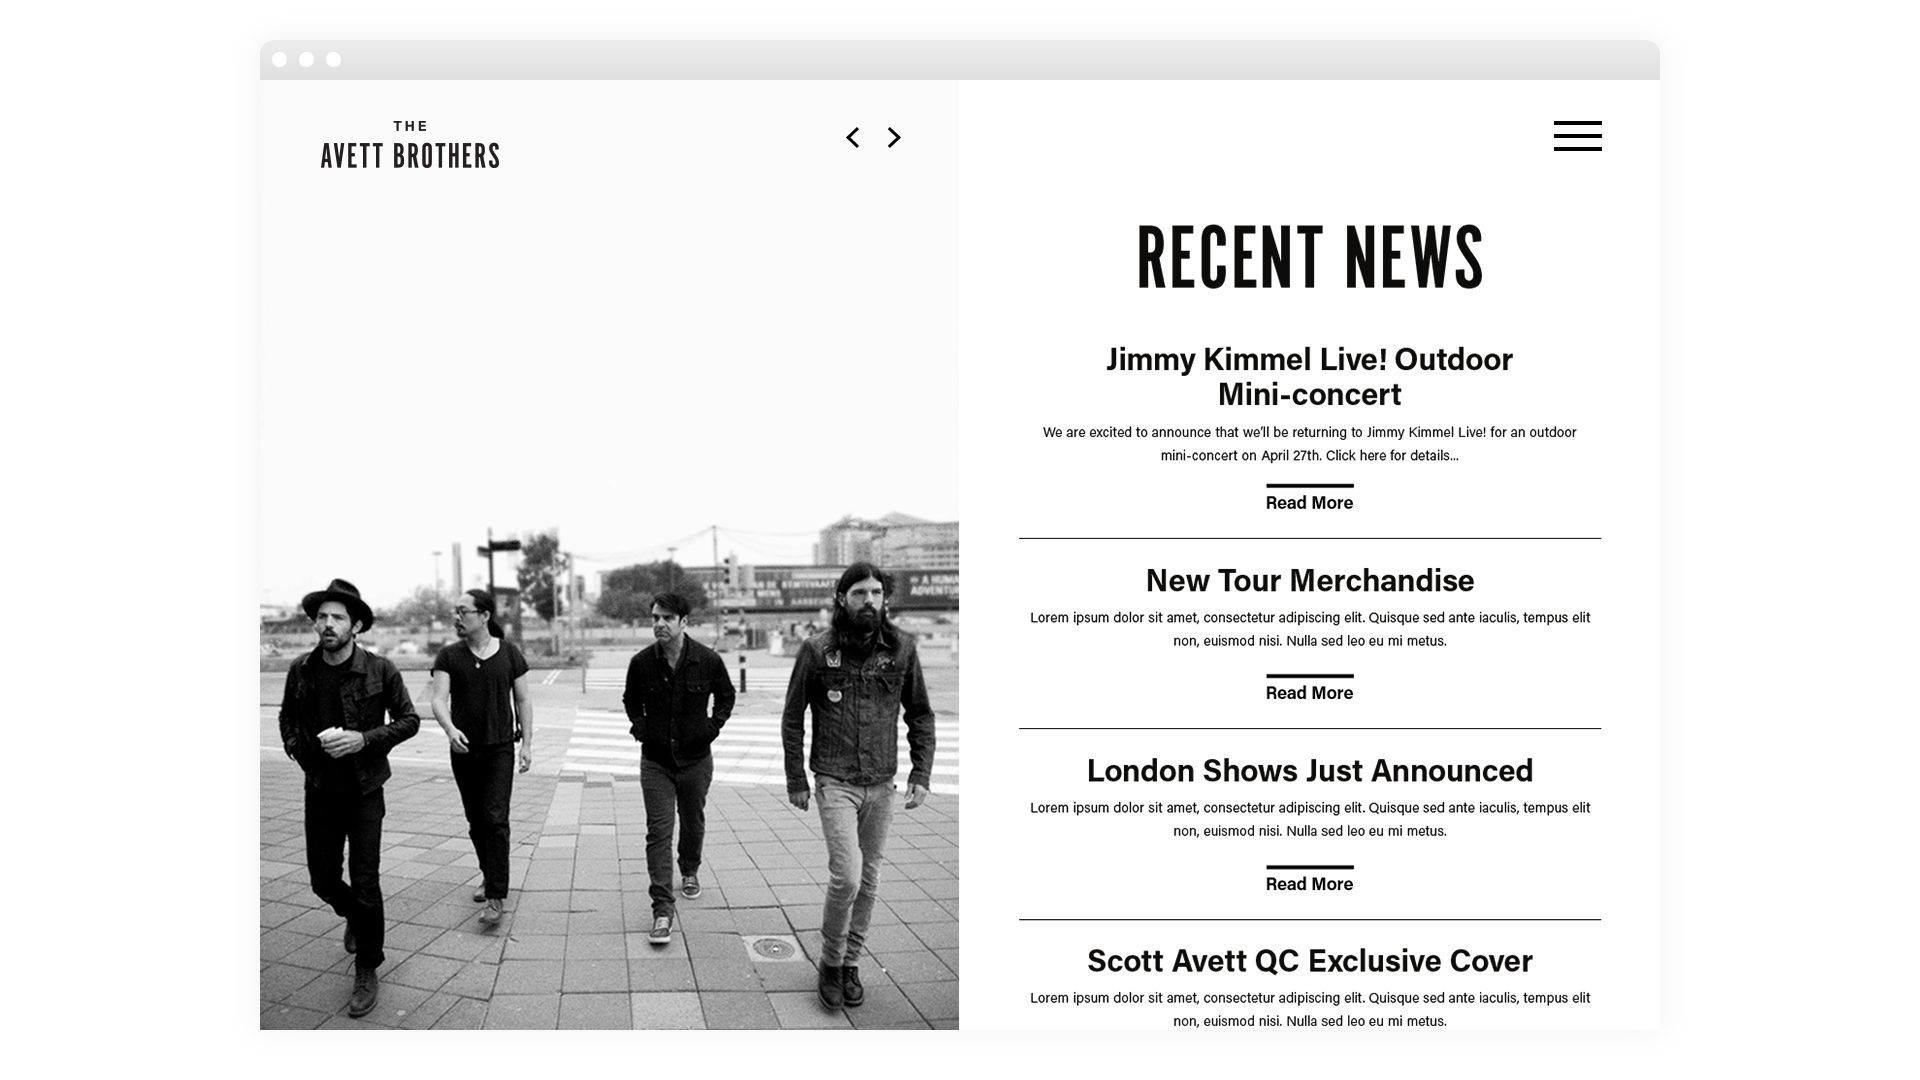This screenshot has height=1080, width=1920.
Task: Open Scott Avett QC Exclusive Cover headline
Action: pos(1309,960)
